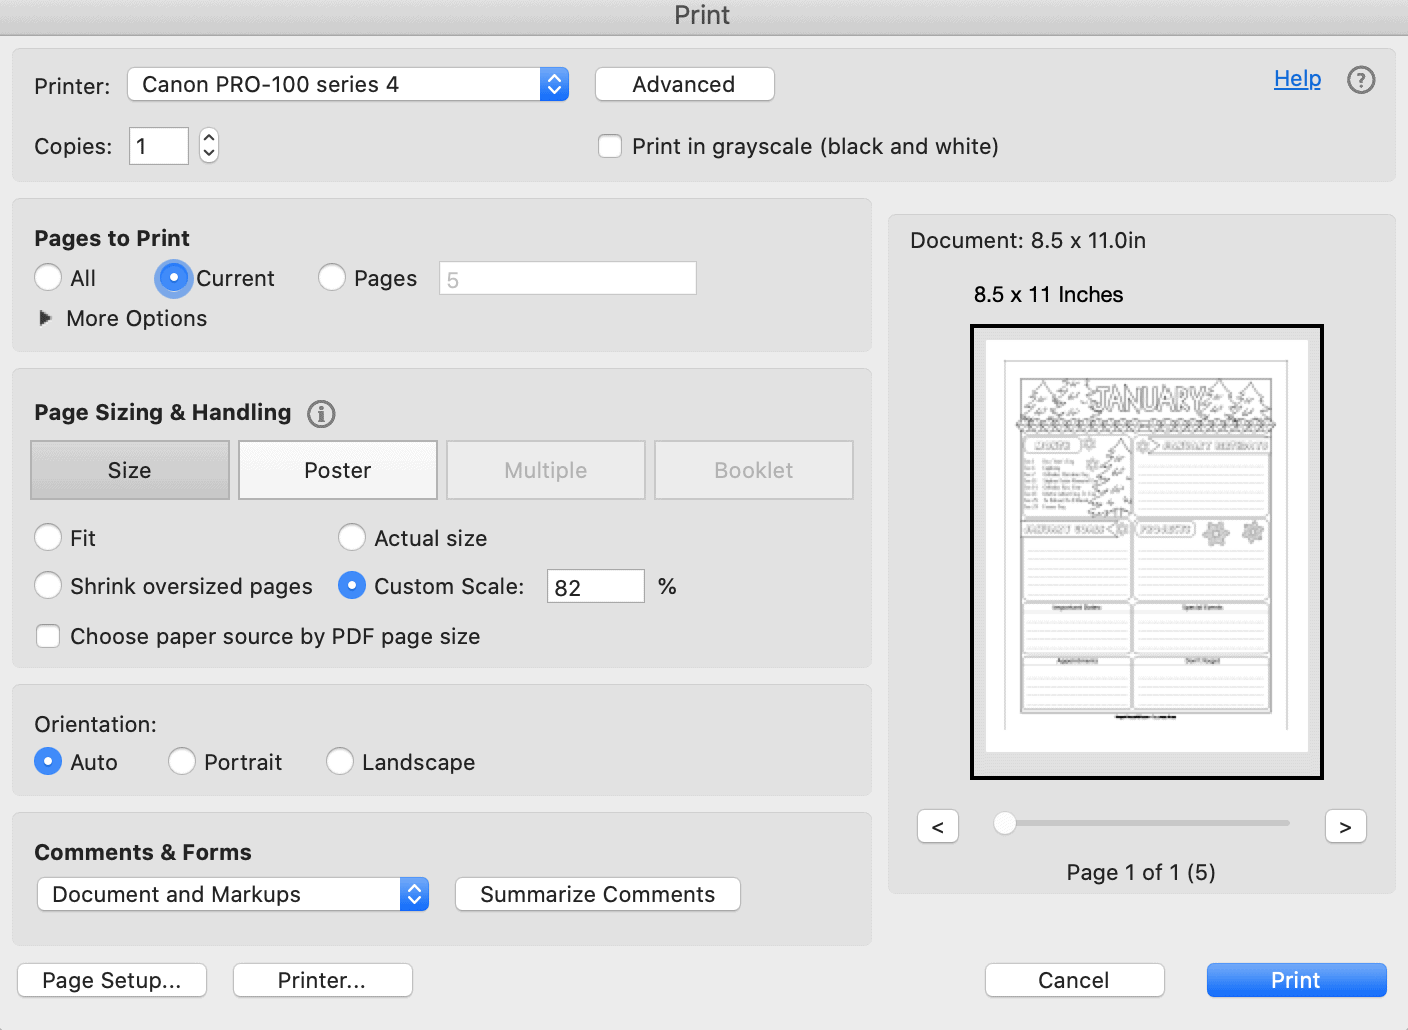Select the All pages radio button
Screen dimensions: 1408x1030
[x=48, y=277]
